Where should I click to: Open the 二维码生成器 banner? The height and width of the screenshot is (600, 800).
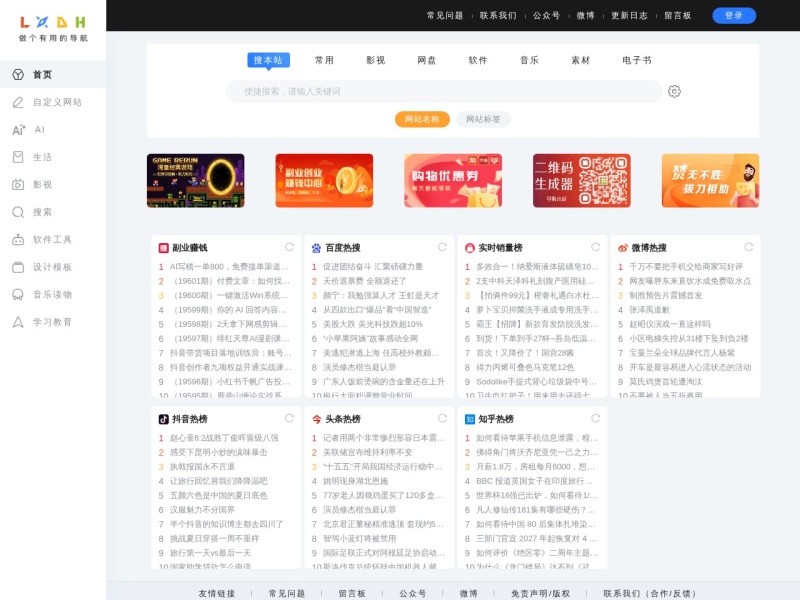coord(582,181)
